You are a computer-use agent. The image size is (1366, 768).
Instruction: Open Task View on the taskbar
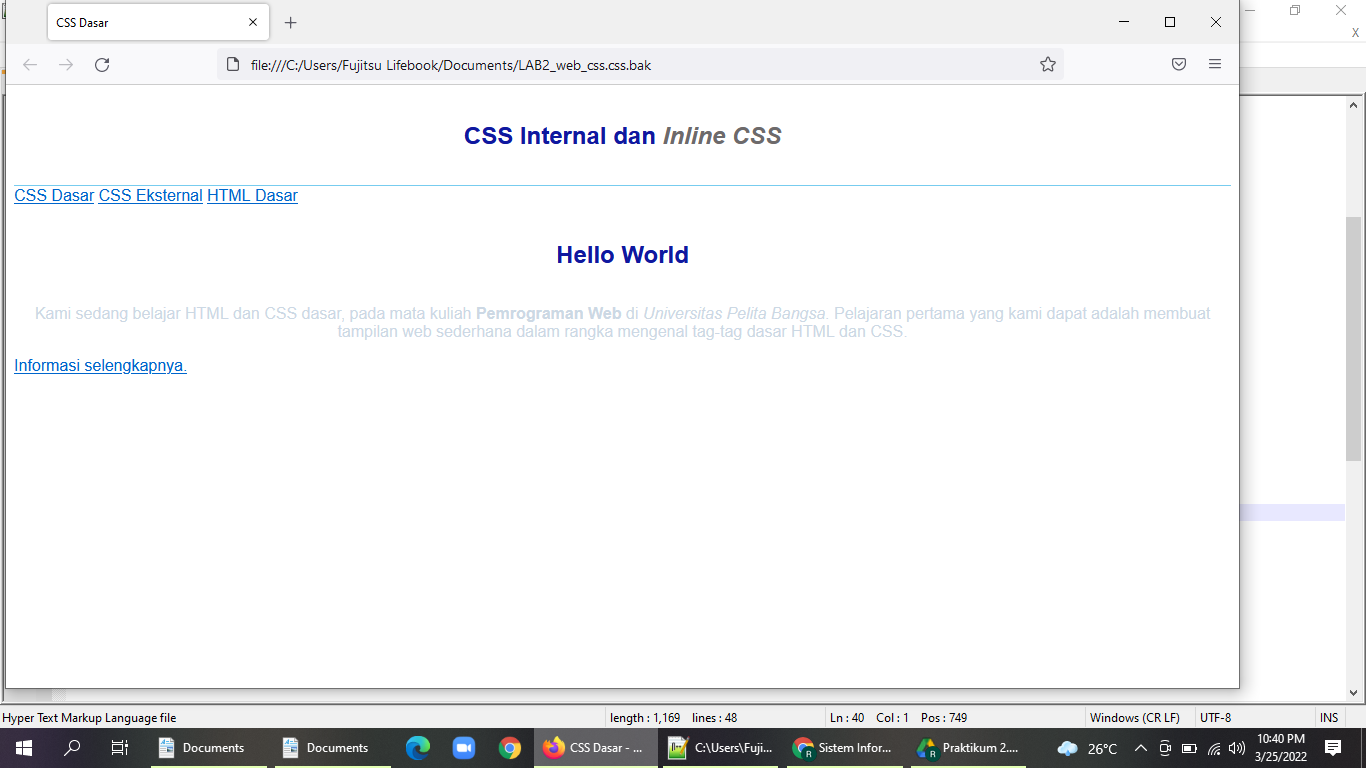coord(120,748)
